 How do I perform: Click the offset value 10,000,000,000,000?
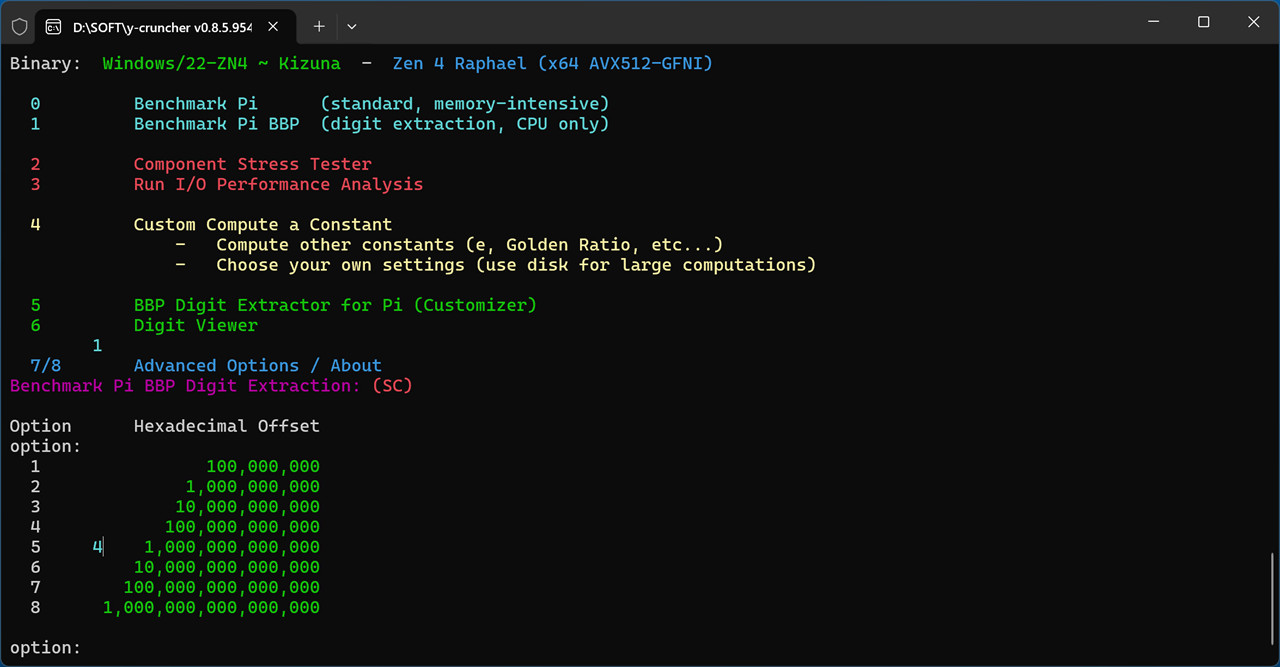[227, 568]
